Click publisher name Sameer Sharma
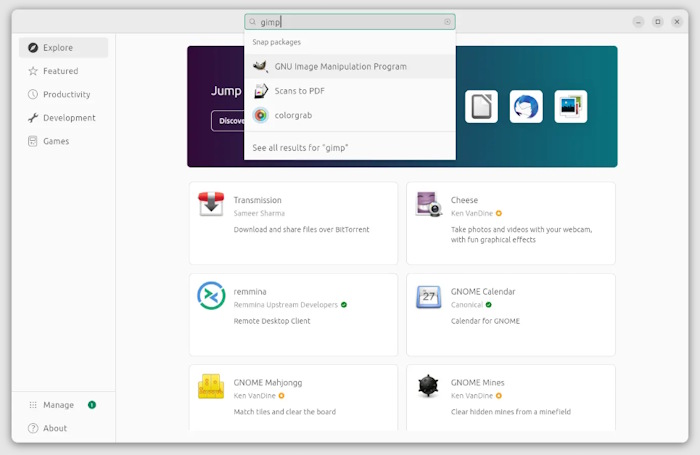Image resolution: width=700 pixels, height=455 pixels. [259, 213]
